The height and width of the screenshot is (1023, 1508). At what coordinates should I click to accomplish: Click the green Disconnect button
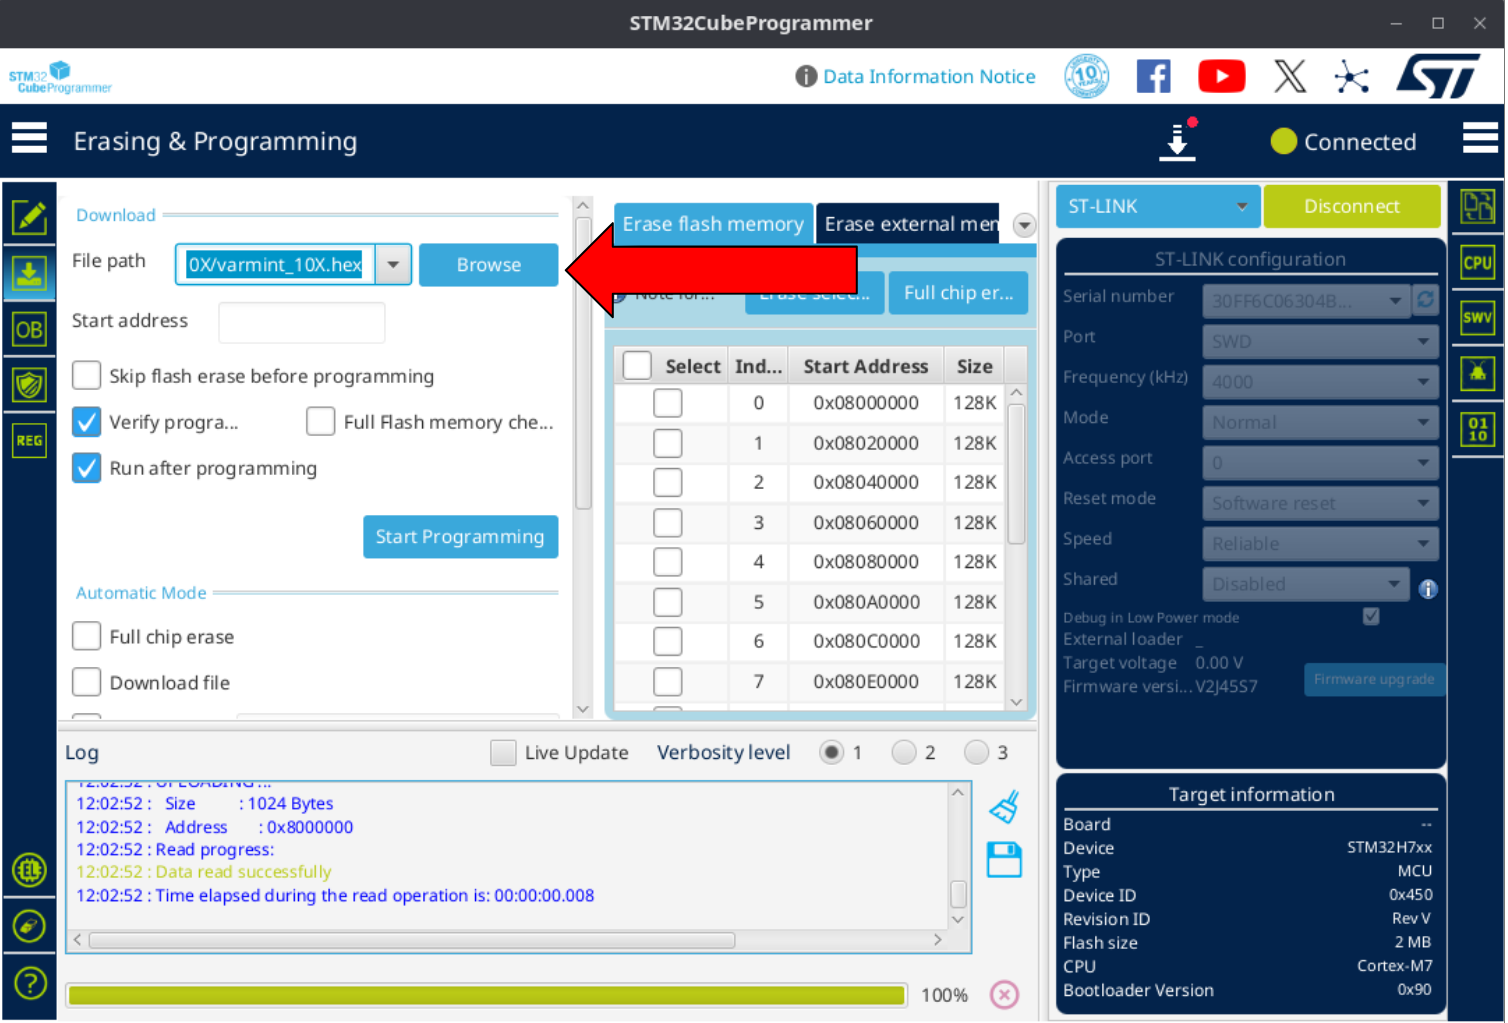[1351, 207]
